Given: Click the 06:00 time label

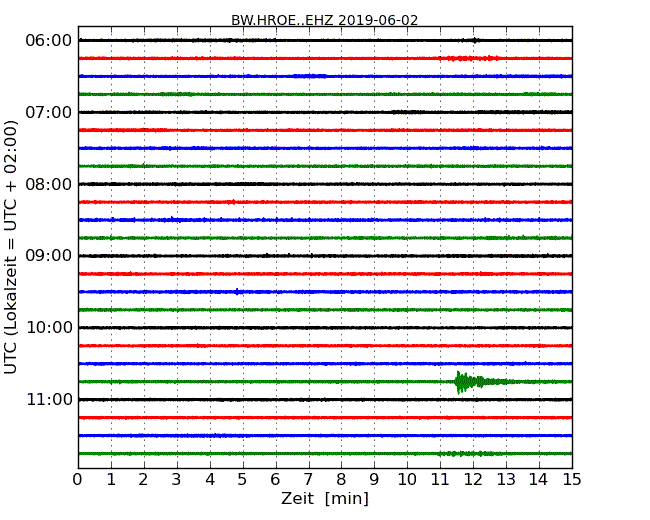Looking at the screenshot, I should (49, 41).
